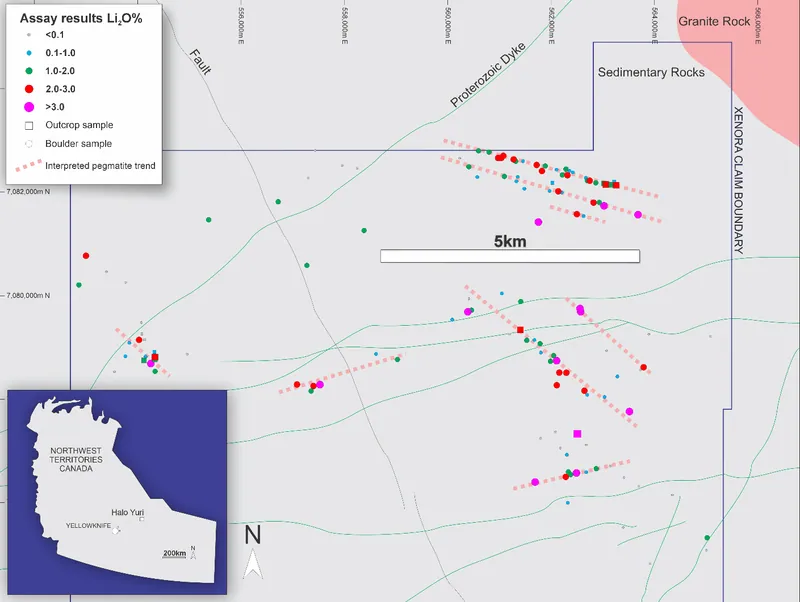Click the '7,080,000m N' northing label

coord(28,295)
